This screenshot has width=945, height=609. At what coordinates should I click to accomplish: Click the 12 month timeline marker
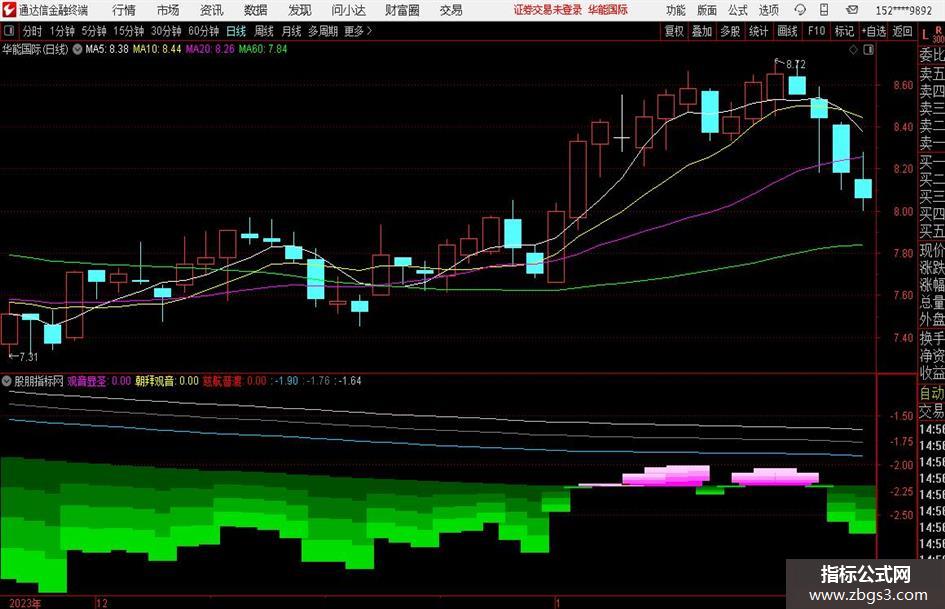pyautogui.click(x=102, y=603)
